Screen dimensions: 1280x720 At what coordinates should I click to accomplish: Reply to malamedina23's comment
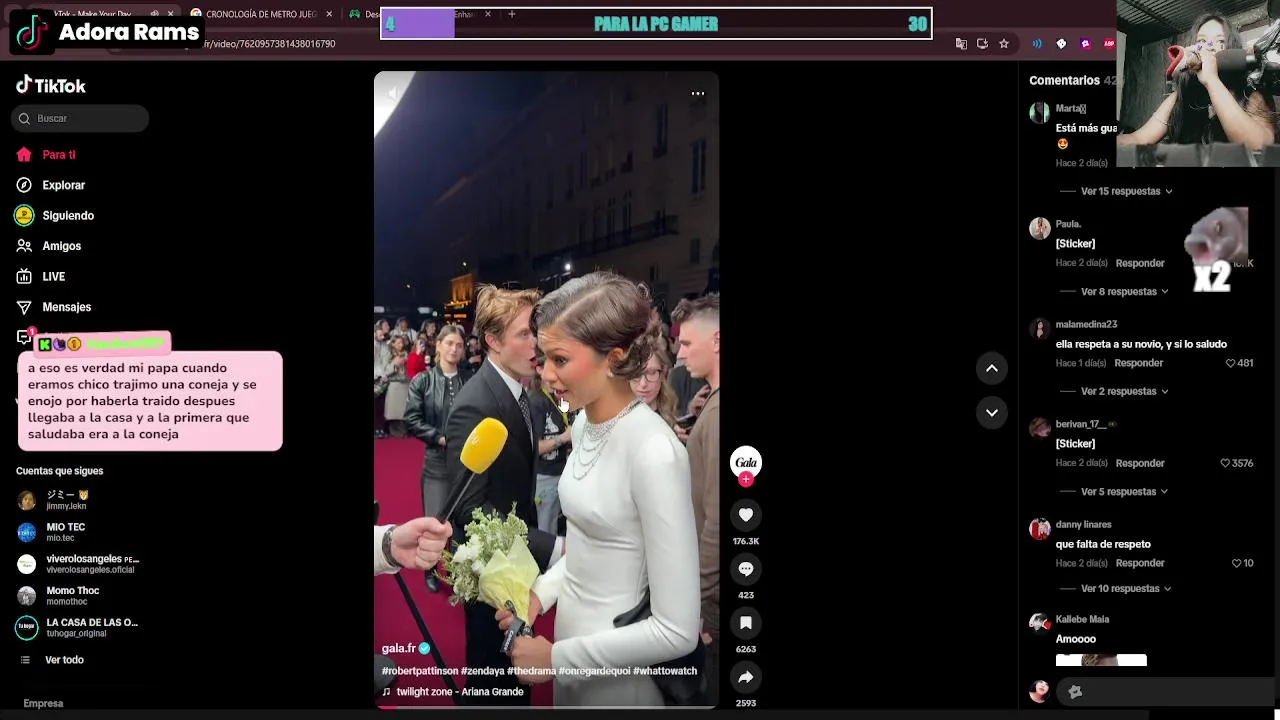click(x=1139, y=363)
